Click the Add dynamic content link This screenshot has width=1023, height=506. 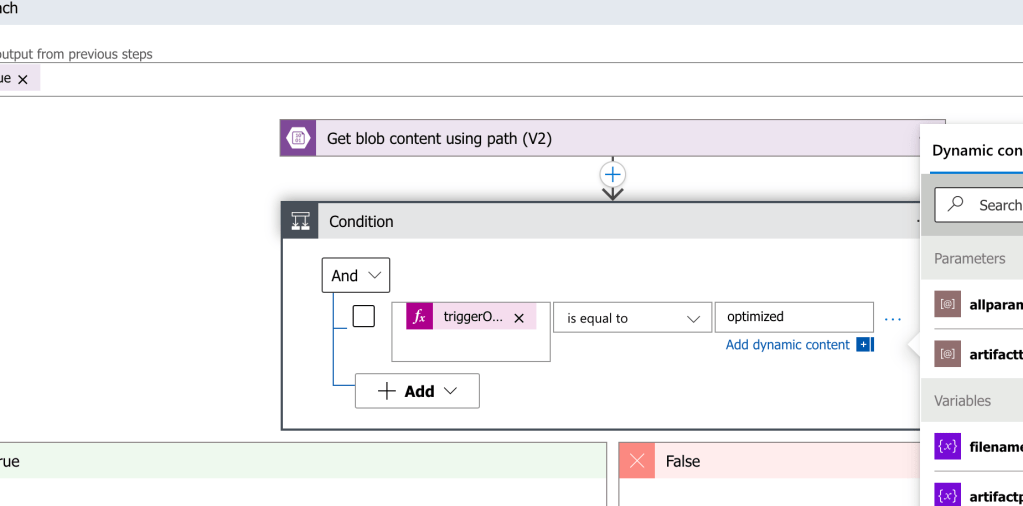[x=787, y=344]
